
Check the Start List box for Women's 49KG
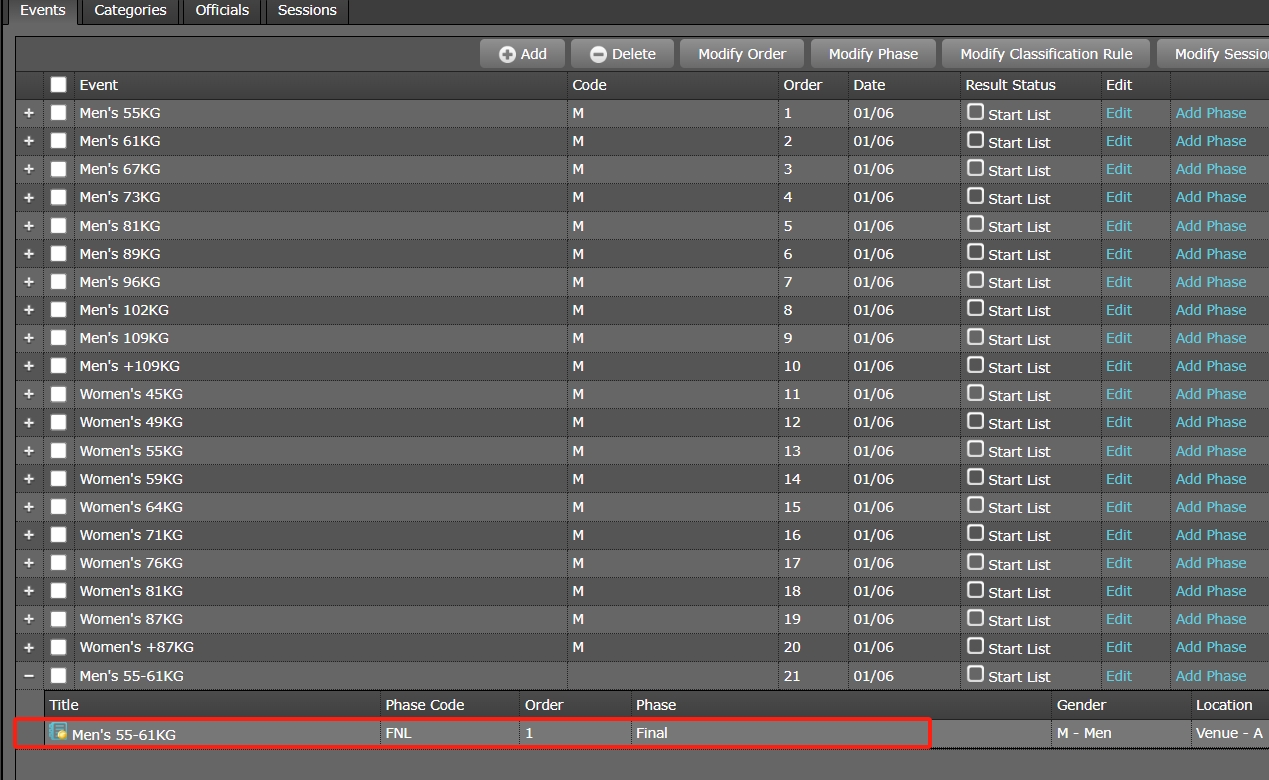tap(975, 421)
